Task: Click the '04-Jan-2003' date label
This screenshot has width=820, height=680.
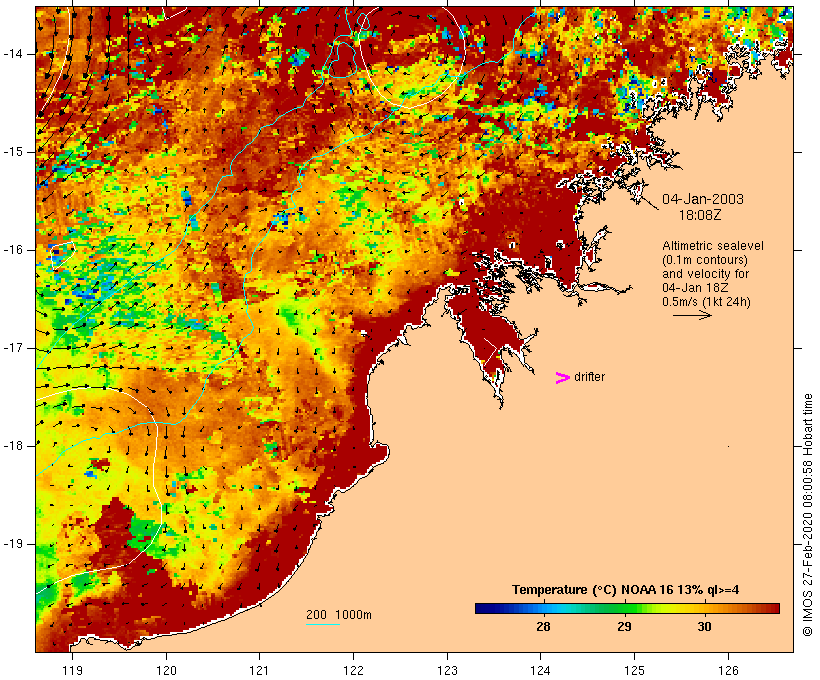Action: coord(703,199)
